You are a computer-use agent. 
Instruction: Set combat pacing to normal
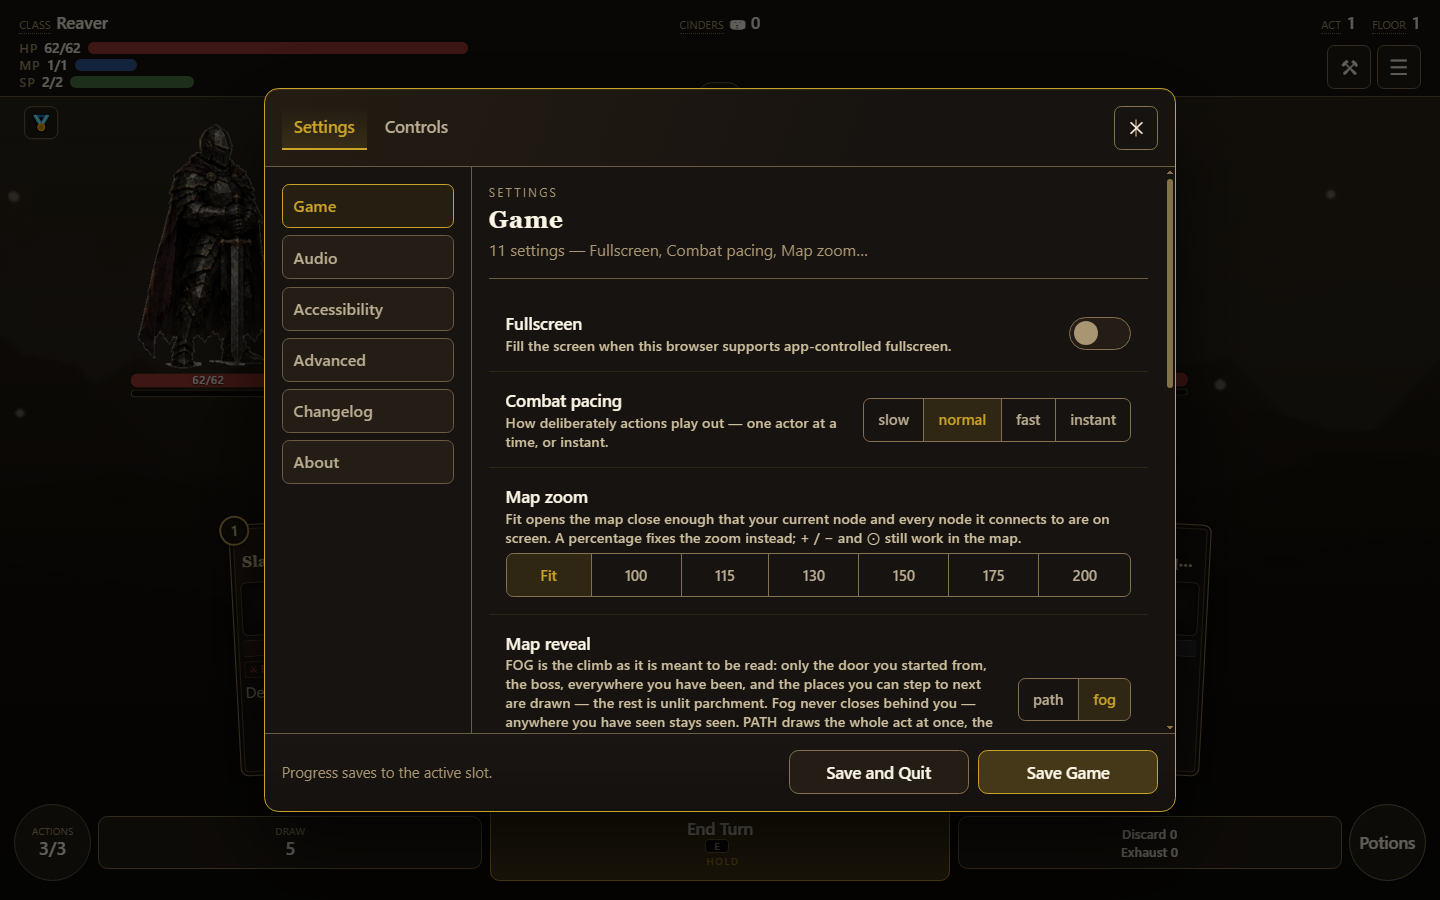click(x=962, y=420)
